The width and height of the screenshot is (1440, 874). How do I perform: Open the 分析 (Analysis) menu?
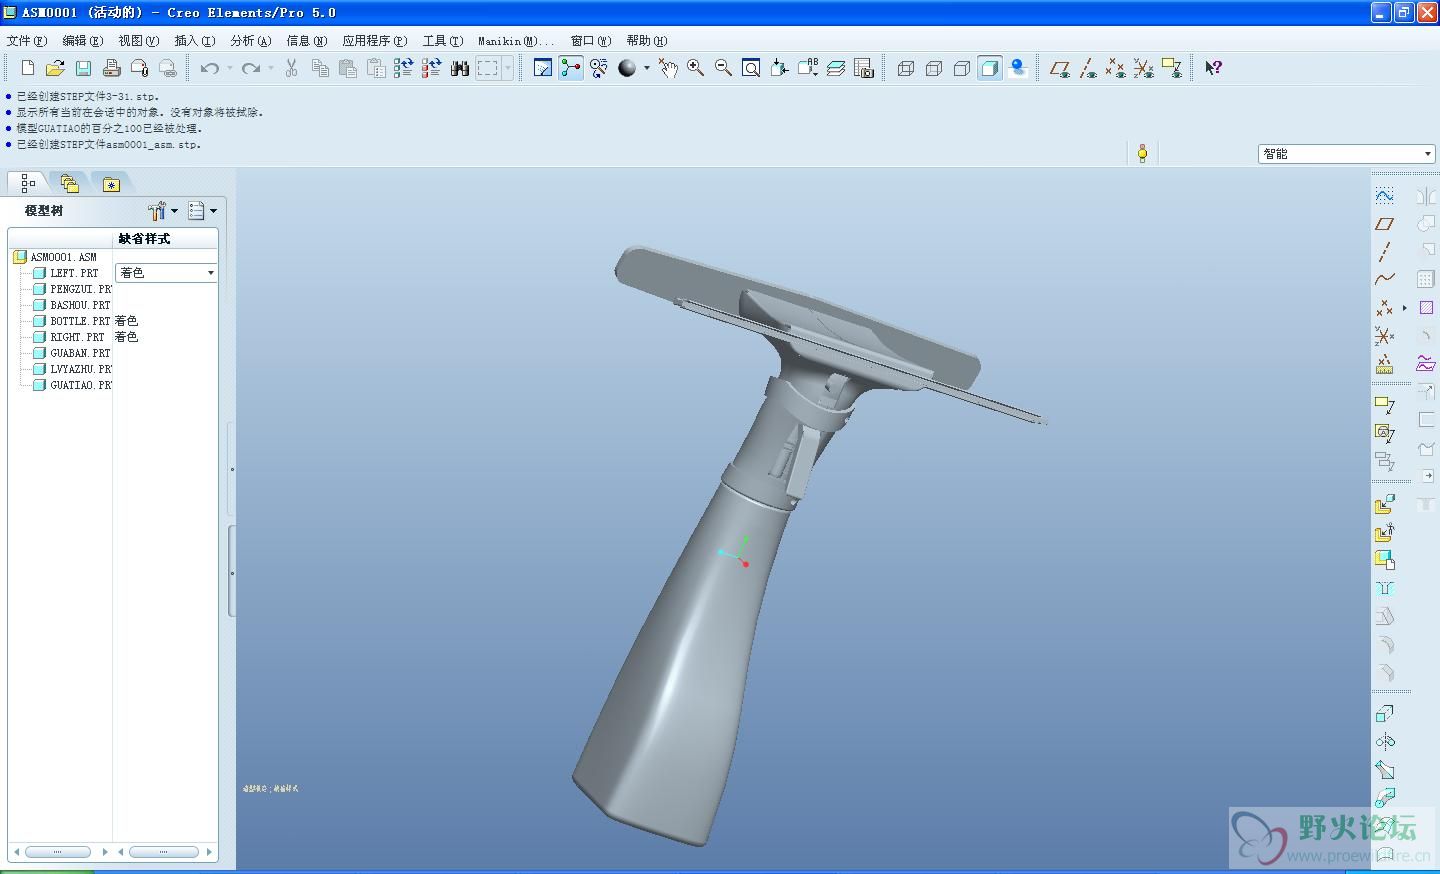[x=251, y=41]
